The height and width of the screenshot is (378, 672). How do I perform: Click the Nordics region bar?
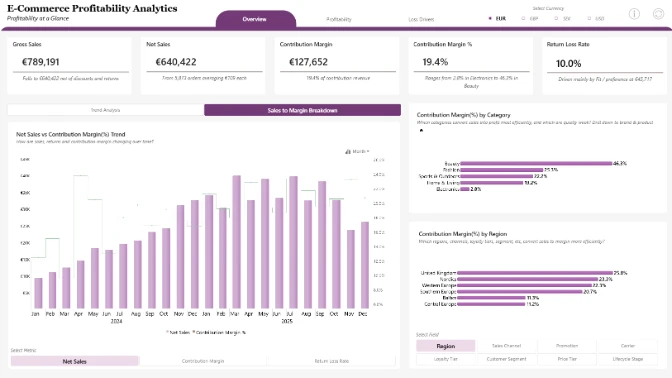pyautogui.click(x=527, y=279)
